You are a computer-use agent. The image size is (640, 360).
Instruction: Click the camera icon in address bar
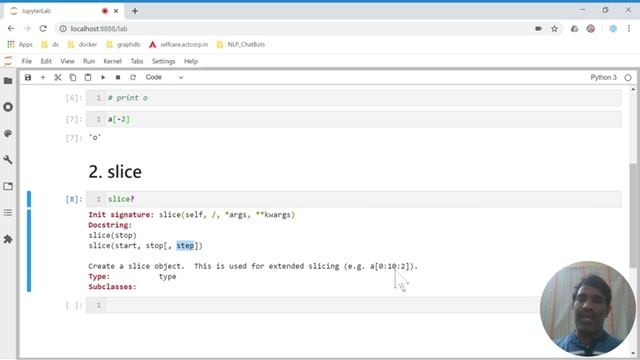coord(538,29)
